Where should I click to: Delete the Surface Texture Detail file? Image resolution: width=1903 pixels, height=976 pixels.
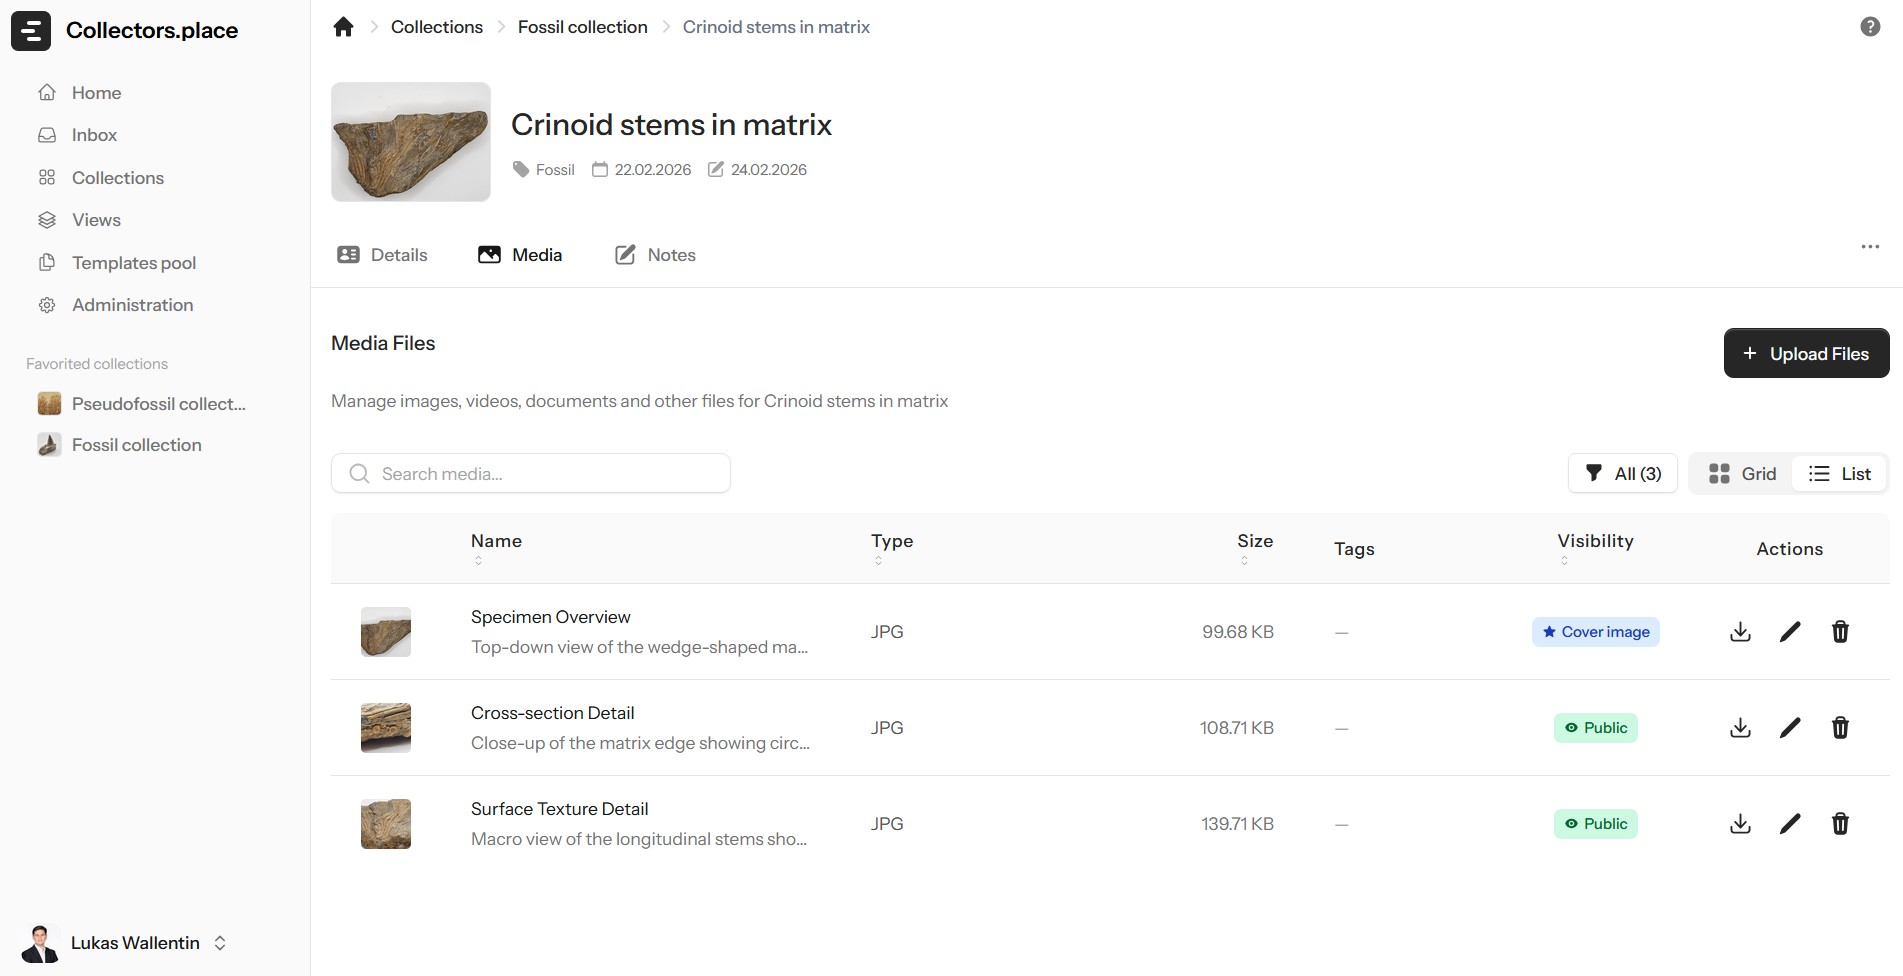coord(1840,823)
